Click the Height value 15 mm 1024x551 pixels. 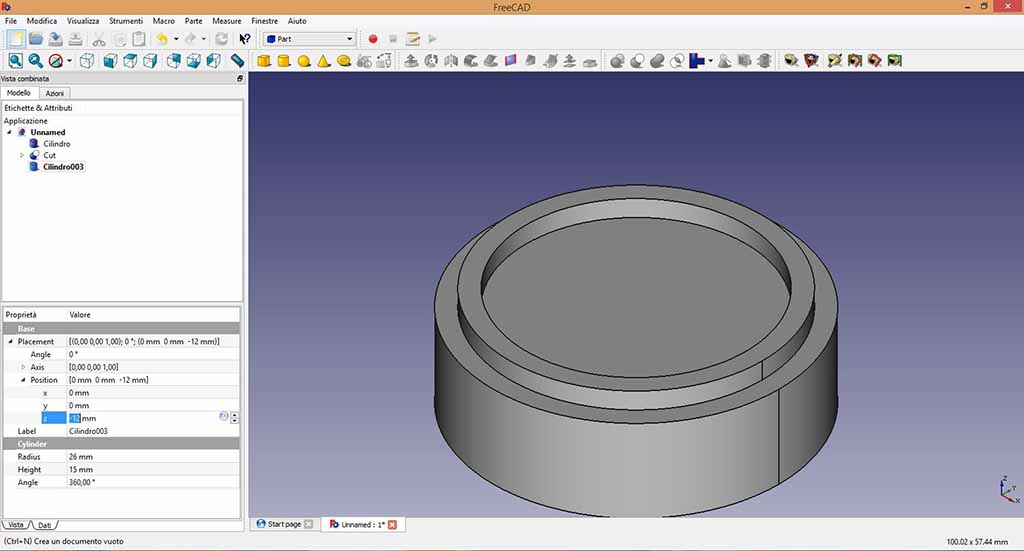[81, 470]
